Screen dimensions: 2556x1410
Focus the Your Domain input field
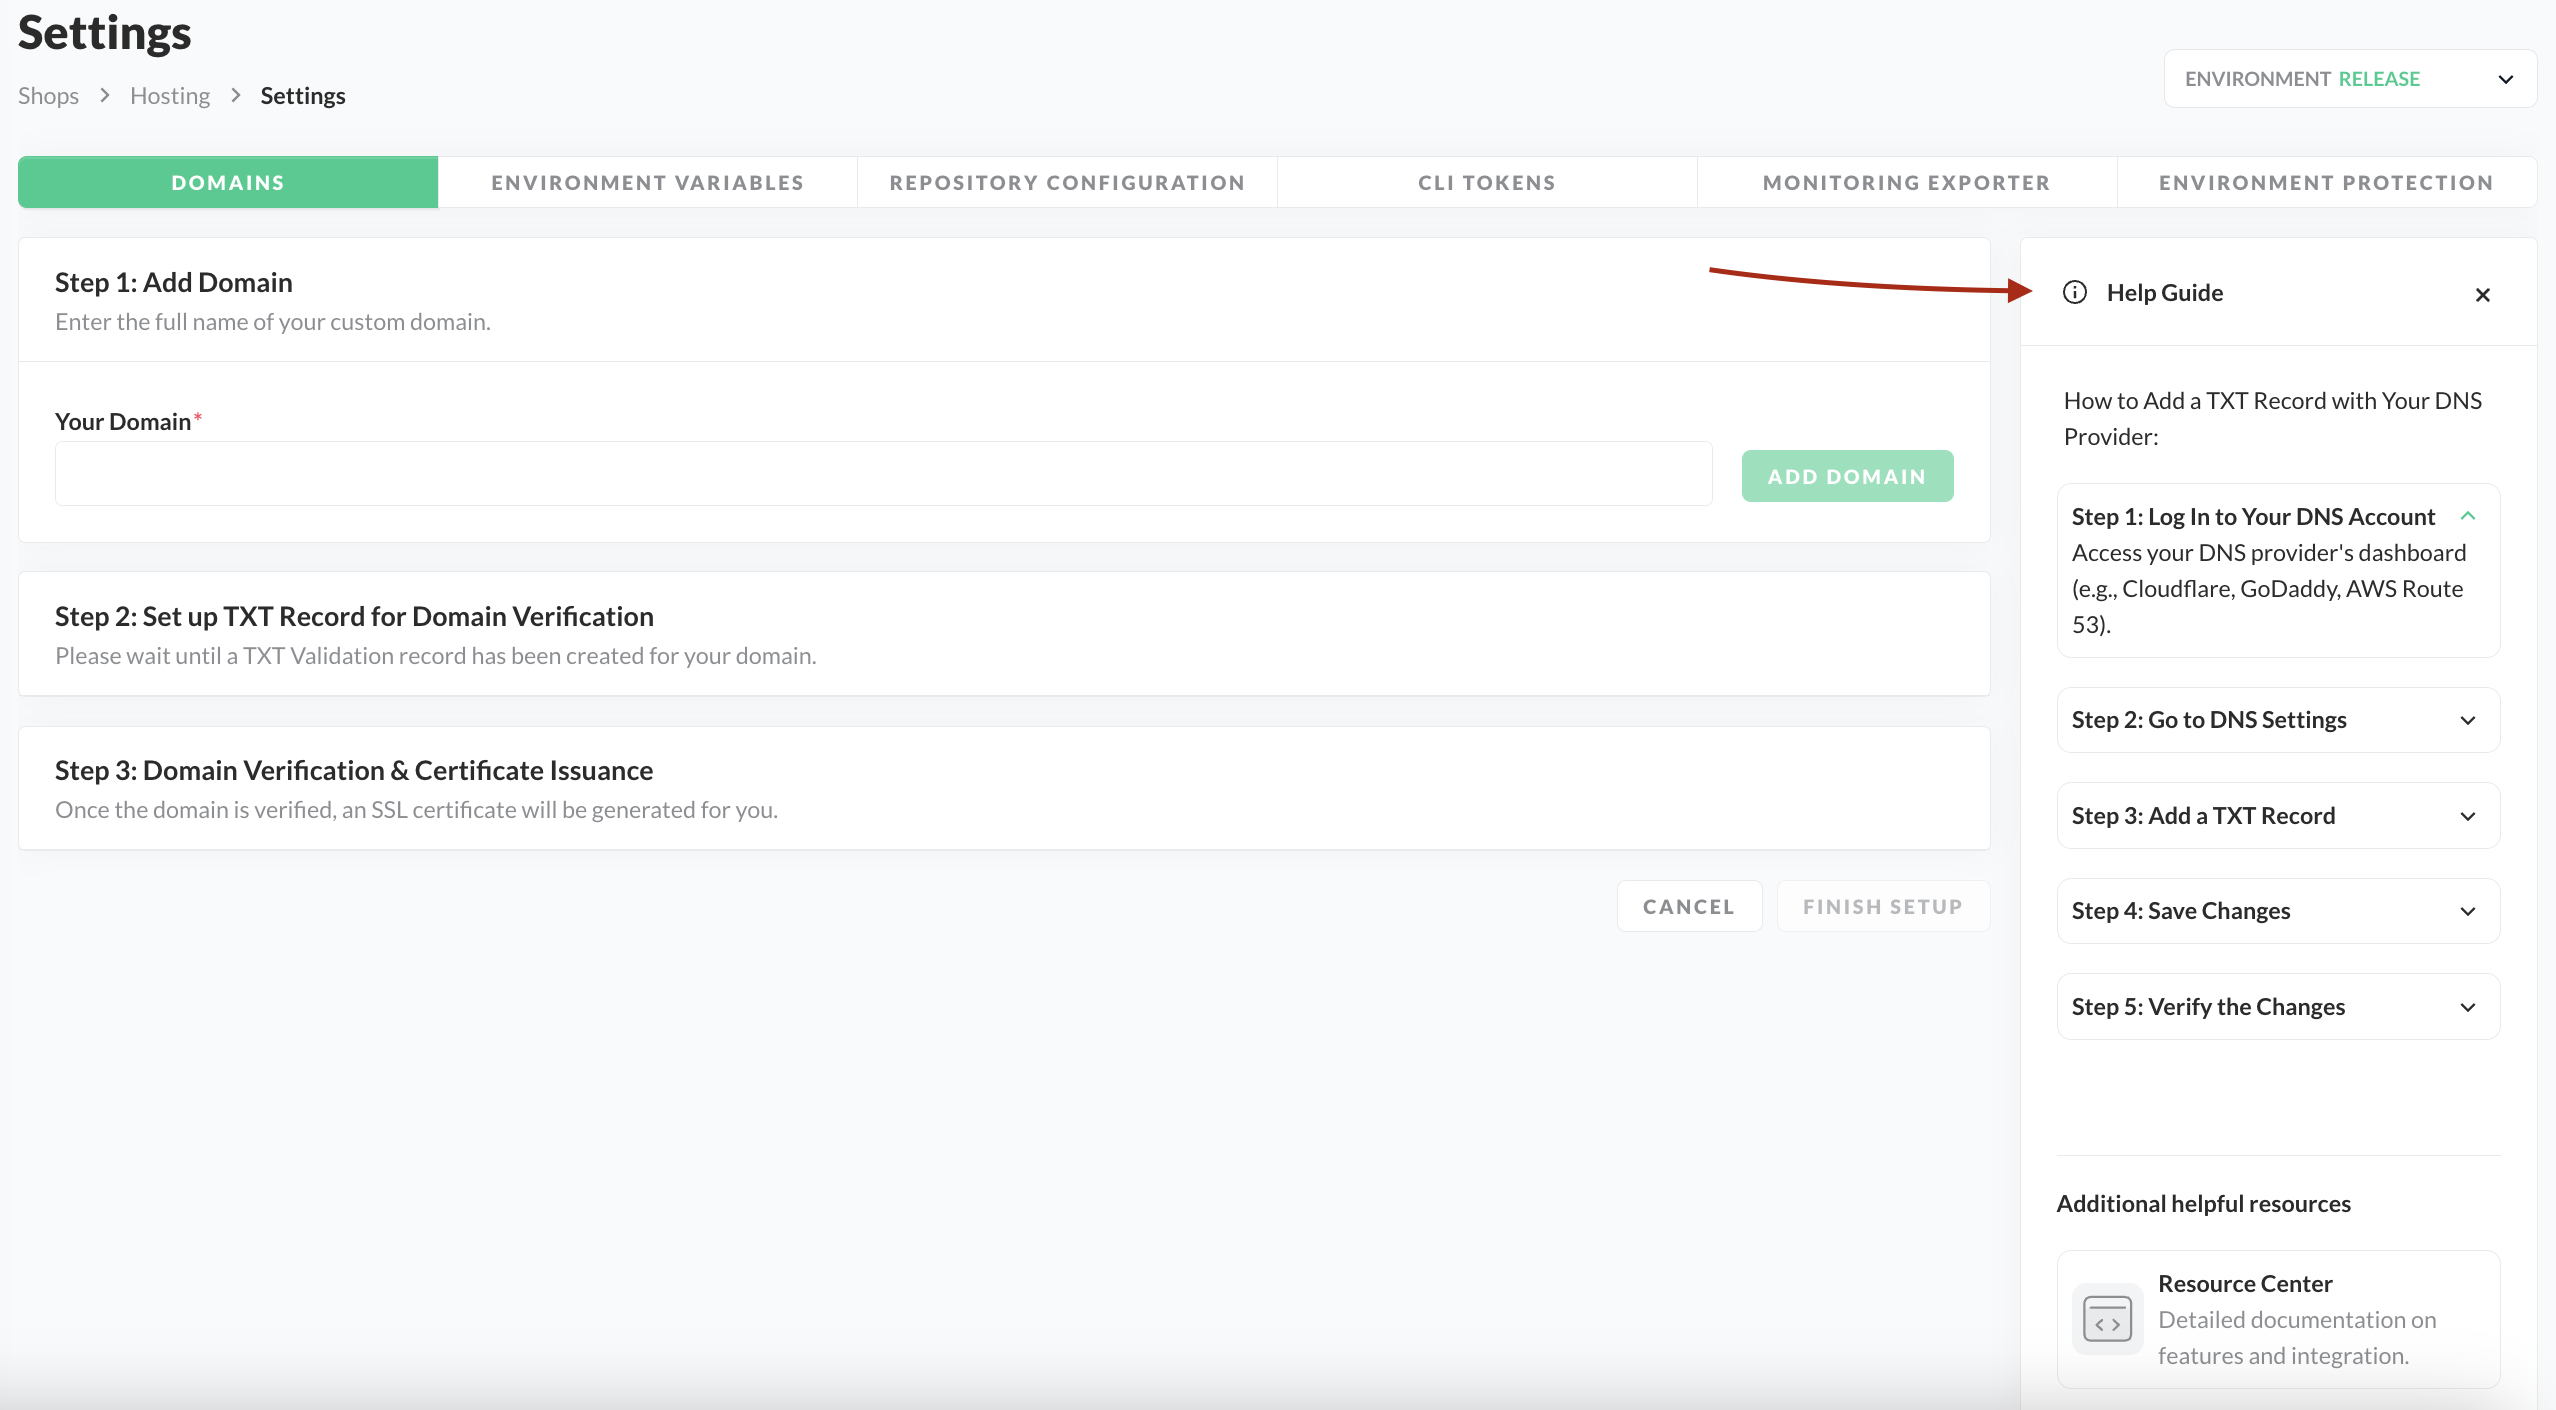pyautogui.click(x=883, y=474)
